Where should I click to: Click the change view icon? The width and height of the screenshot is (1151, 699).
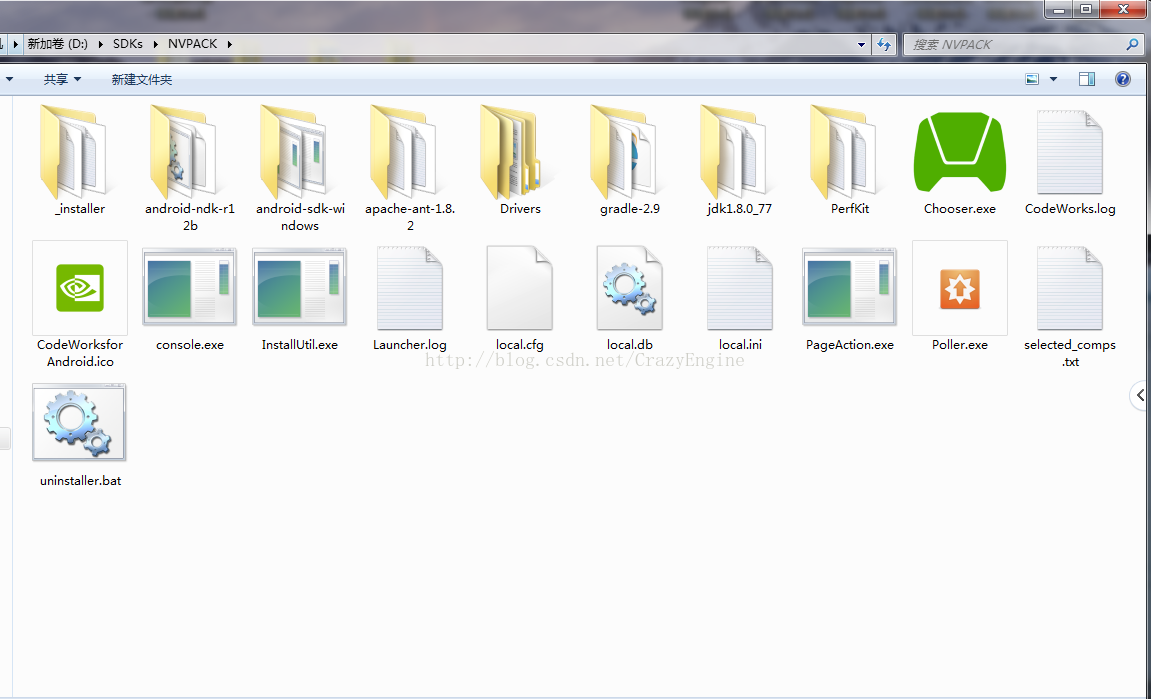pos(1032,79)
